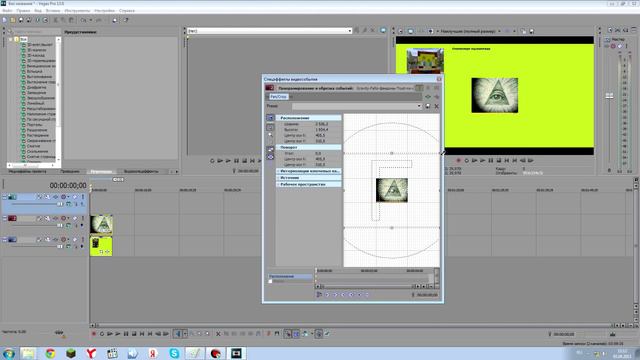Select the zoom magnifier tool in Pan/Crop
The height and width of the screenshot is (360, 640).
coord(270,135)
